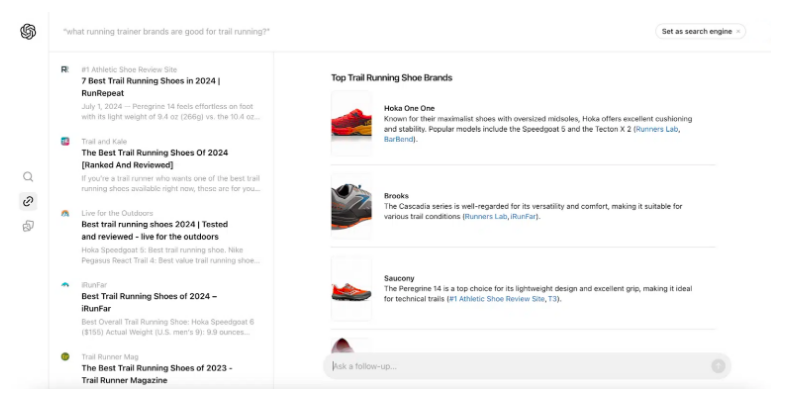Image resolution: width=797 pixels, height=399 pixels.
Task: Click the Hoka One One shoe thumbnail
Action: pos(351,123)
